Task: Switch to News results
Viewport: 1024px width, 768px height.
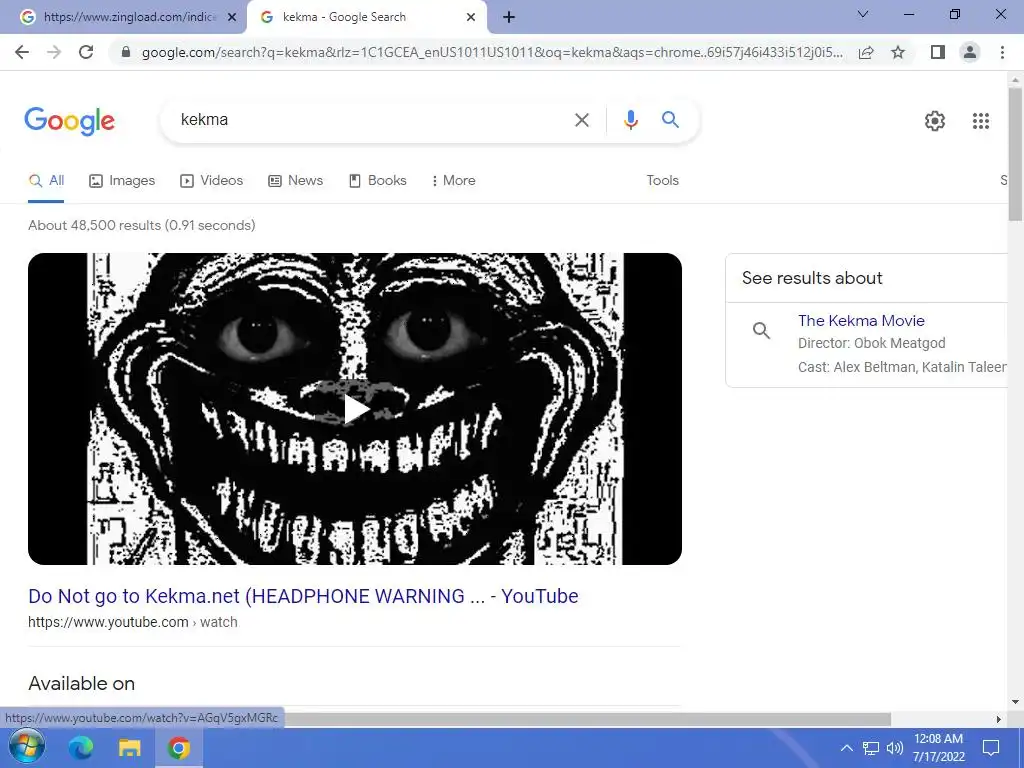Action: [295, 181]
